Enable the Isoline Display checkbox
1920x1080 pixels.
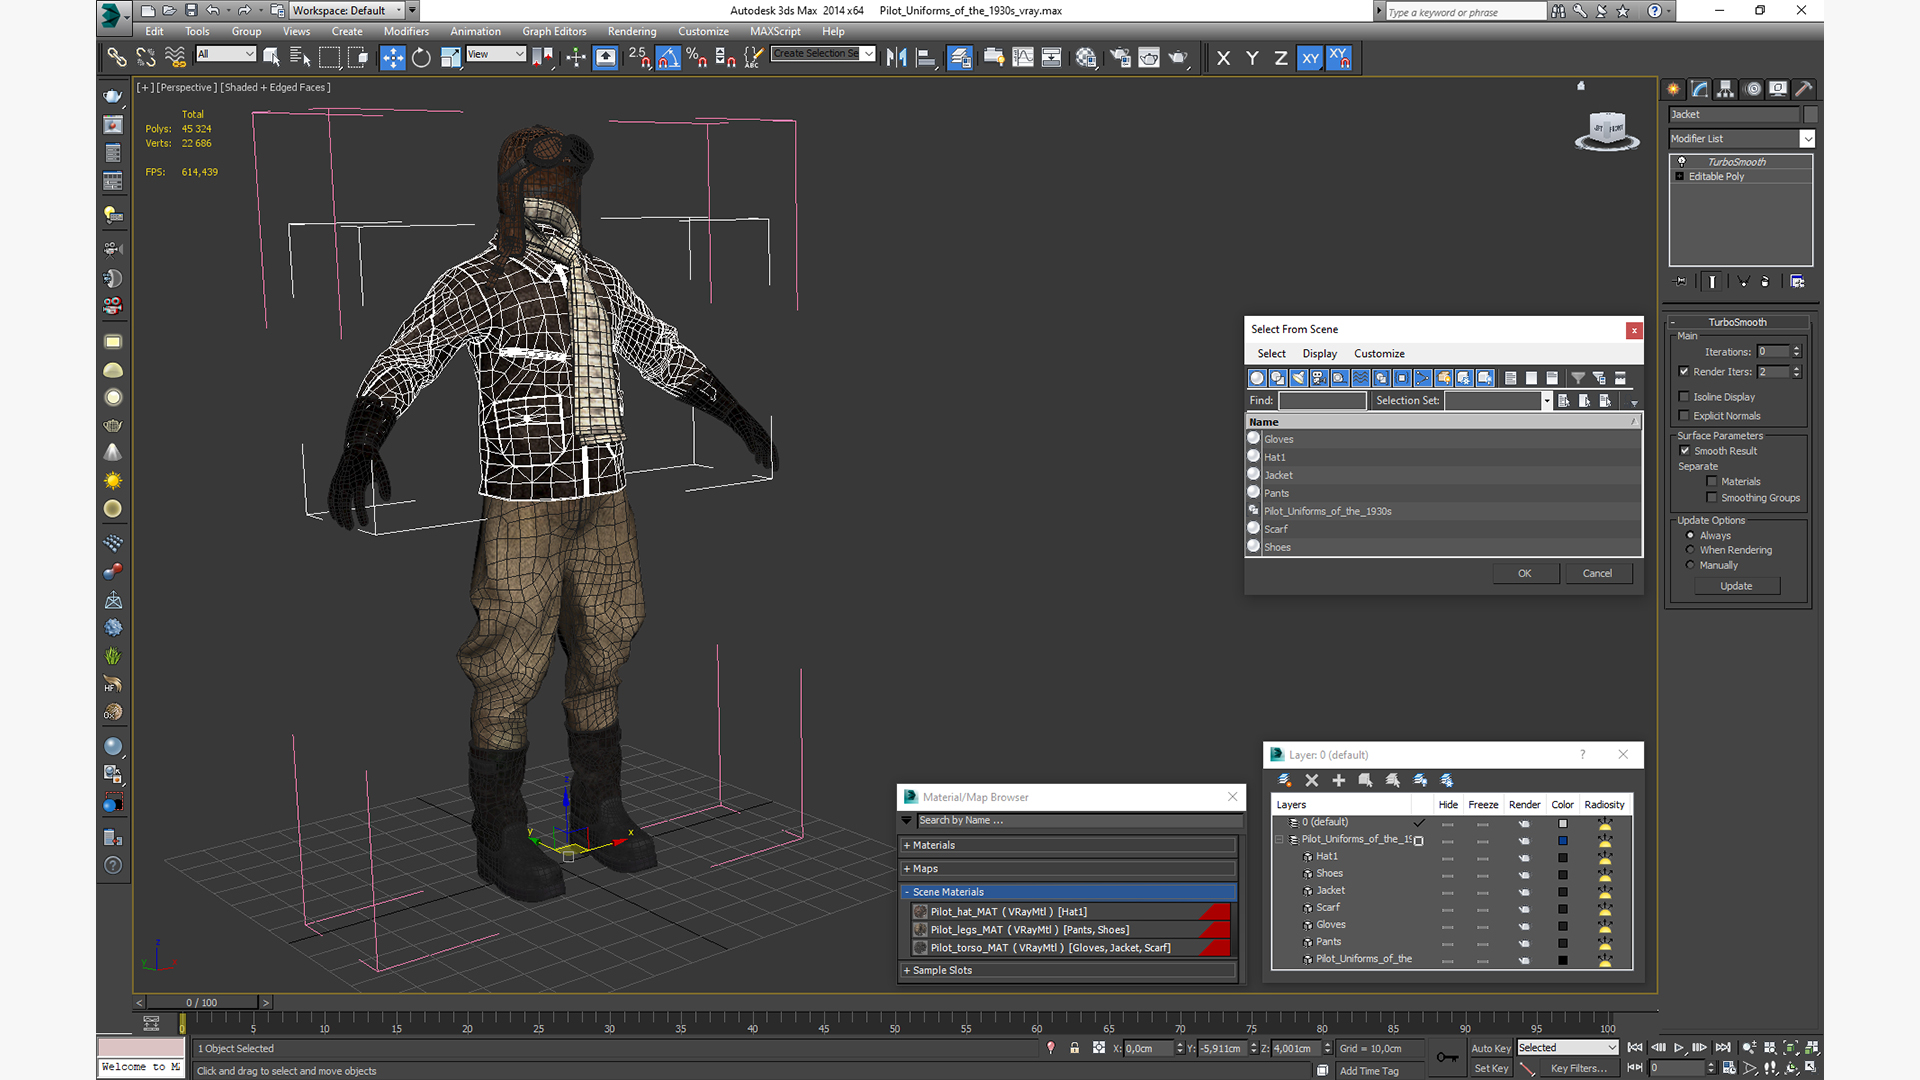[x=1684, y=397]
